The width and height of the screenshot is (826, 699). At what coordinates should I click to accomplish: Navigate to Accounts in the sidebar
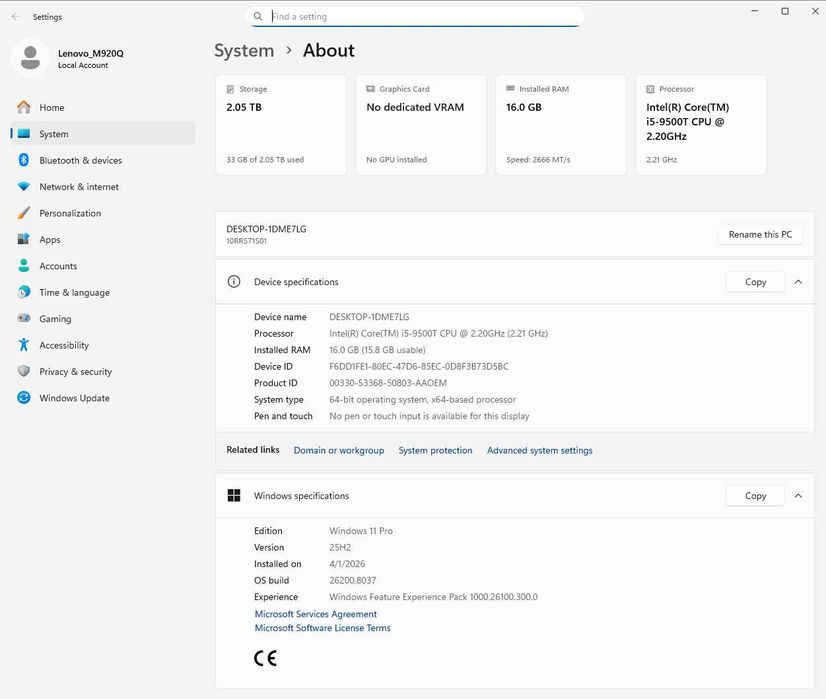coord(58,266)
